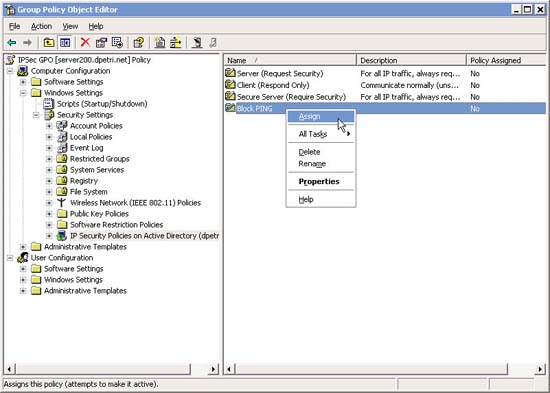
Task: Expand the Public Key Policies node
Action: [49, 214]
